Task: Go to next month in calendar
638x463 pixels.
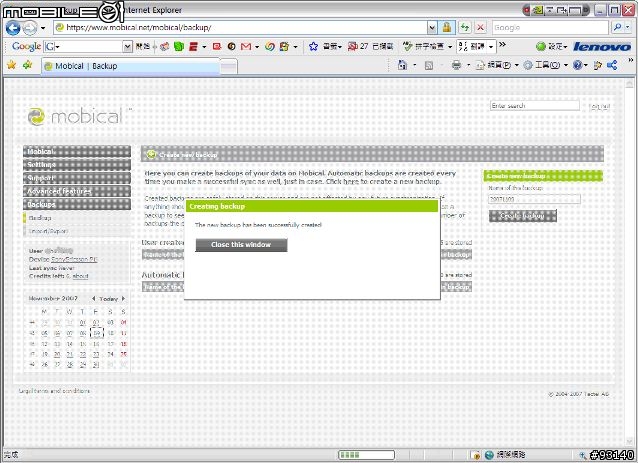Action: point(123,299)
